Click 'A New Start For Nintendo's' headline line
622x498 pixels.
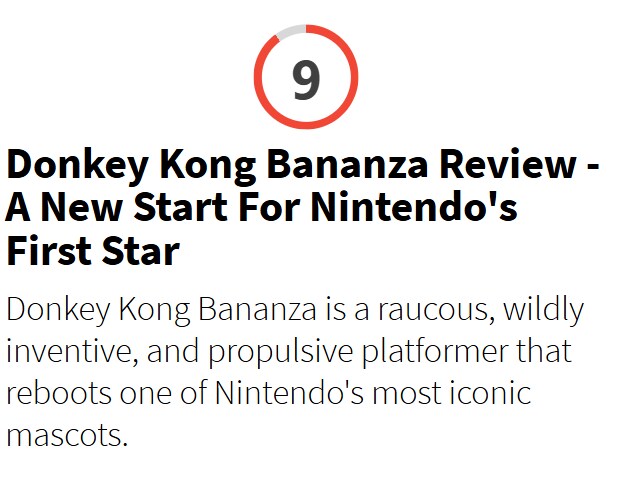(x=261, y=207)
